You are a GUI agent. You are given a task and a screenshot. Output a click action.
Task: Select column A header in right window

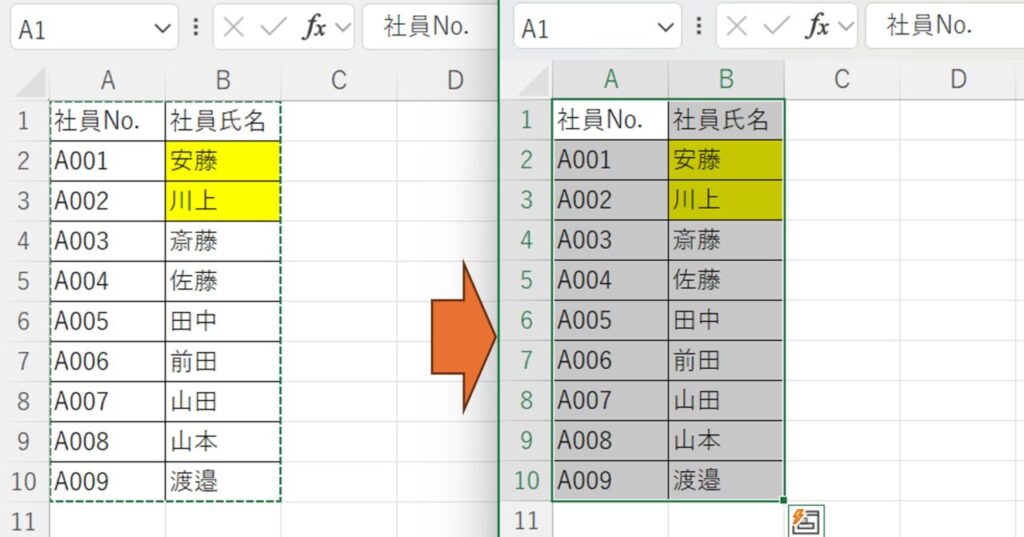click(x=611, y=80)
